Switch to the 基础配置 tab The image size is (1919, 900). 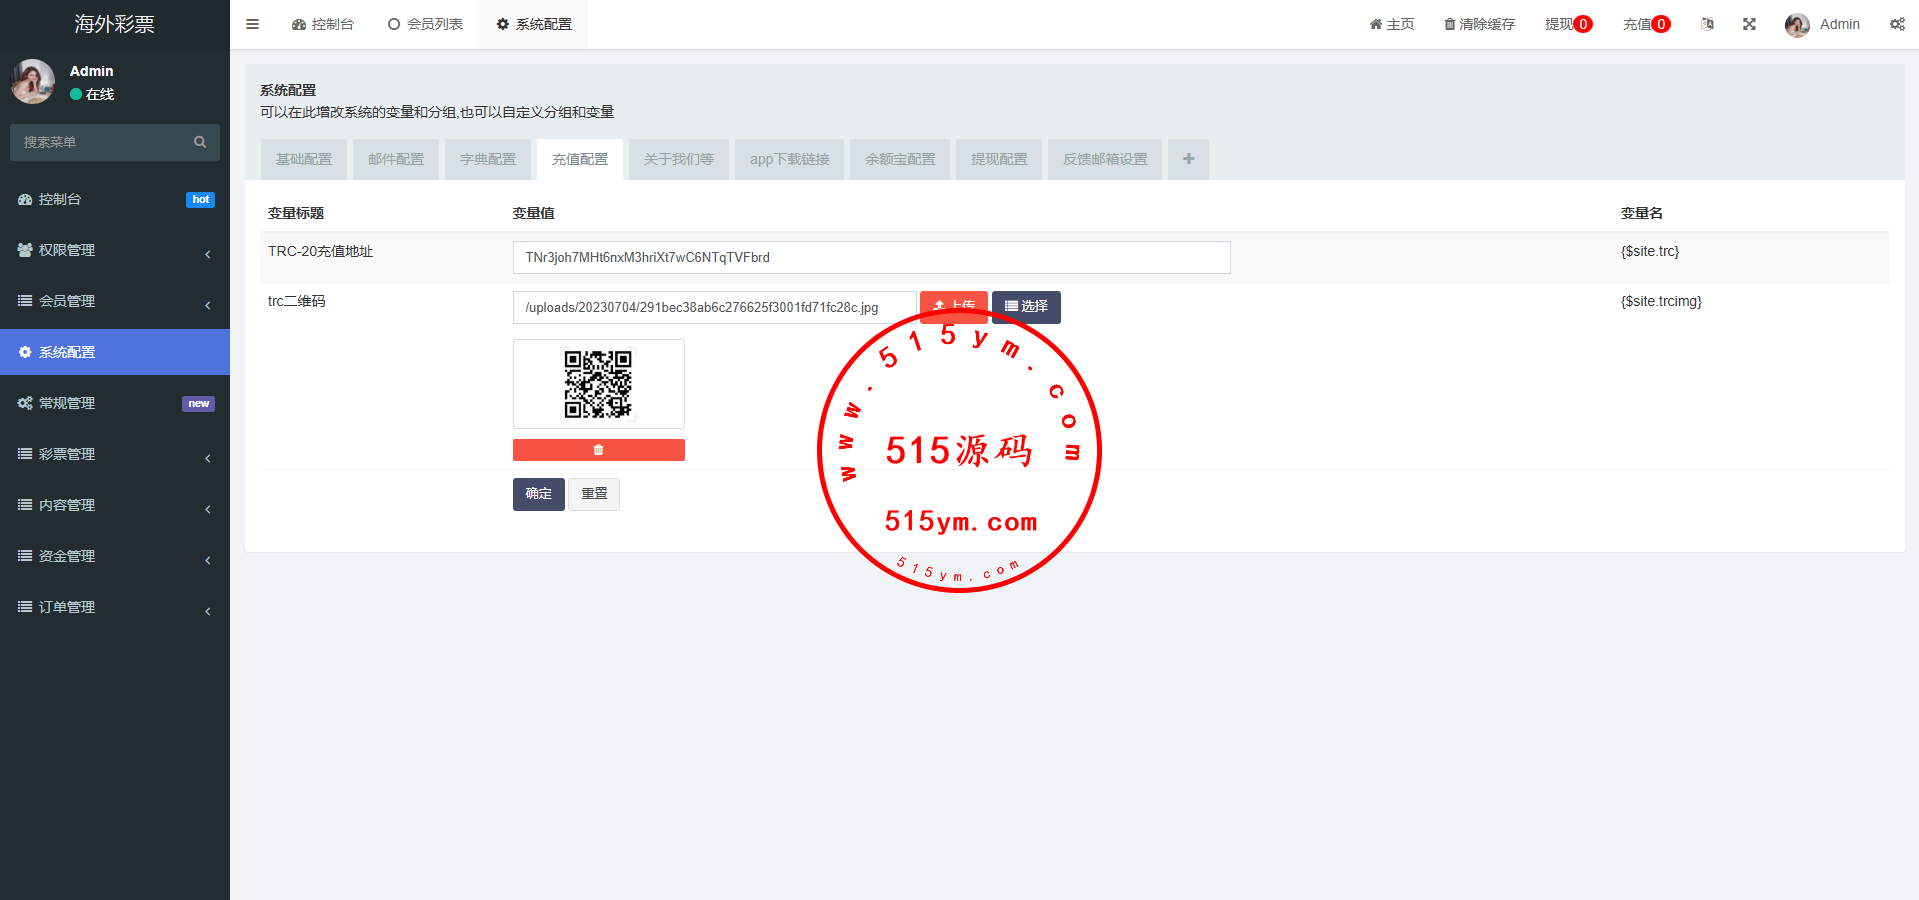pyautogui.click(x=304, y=159)
